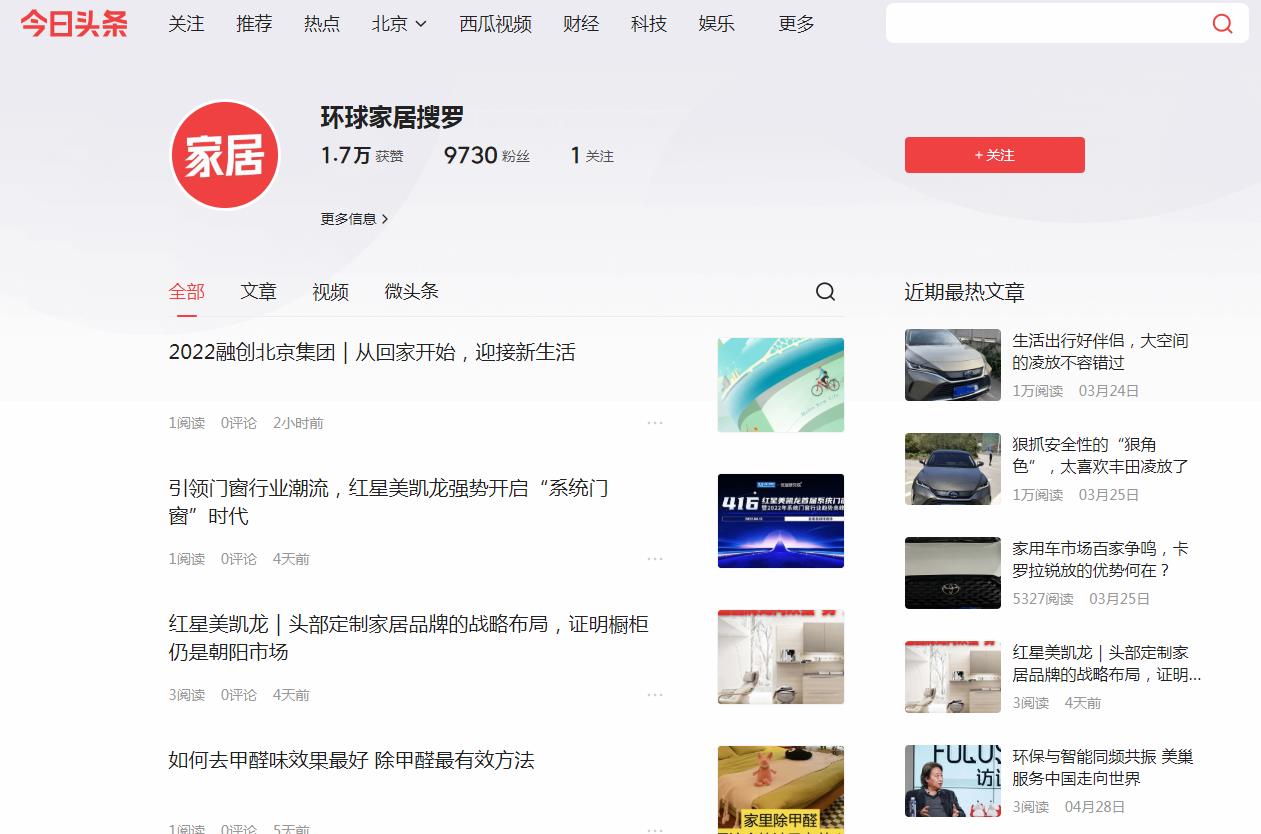Open 娱乐 channel
The height and width of the screenshot is (834, 1261).
(x=717, y=23)
